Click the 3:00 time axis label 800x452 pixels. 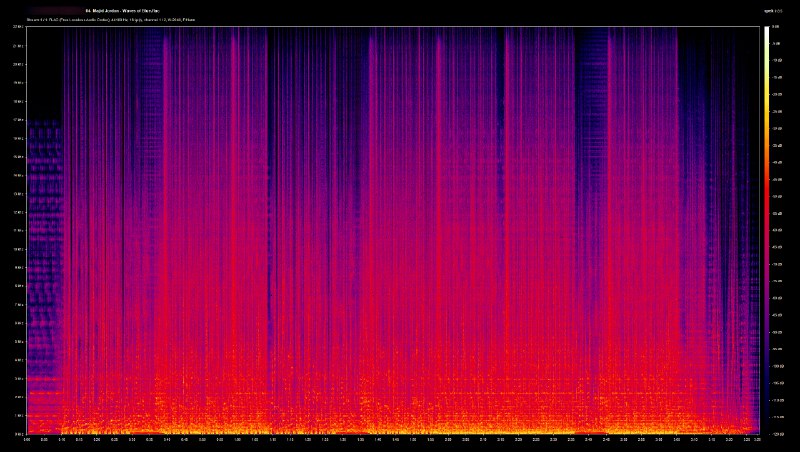pyautogui.click(x=657, y=439)
